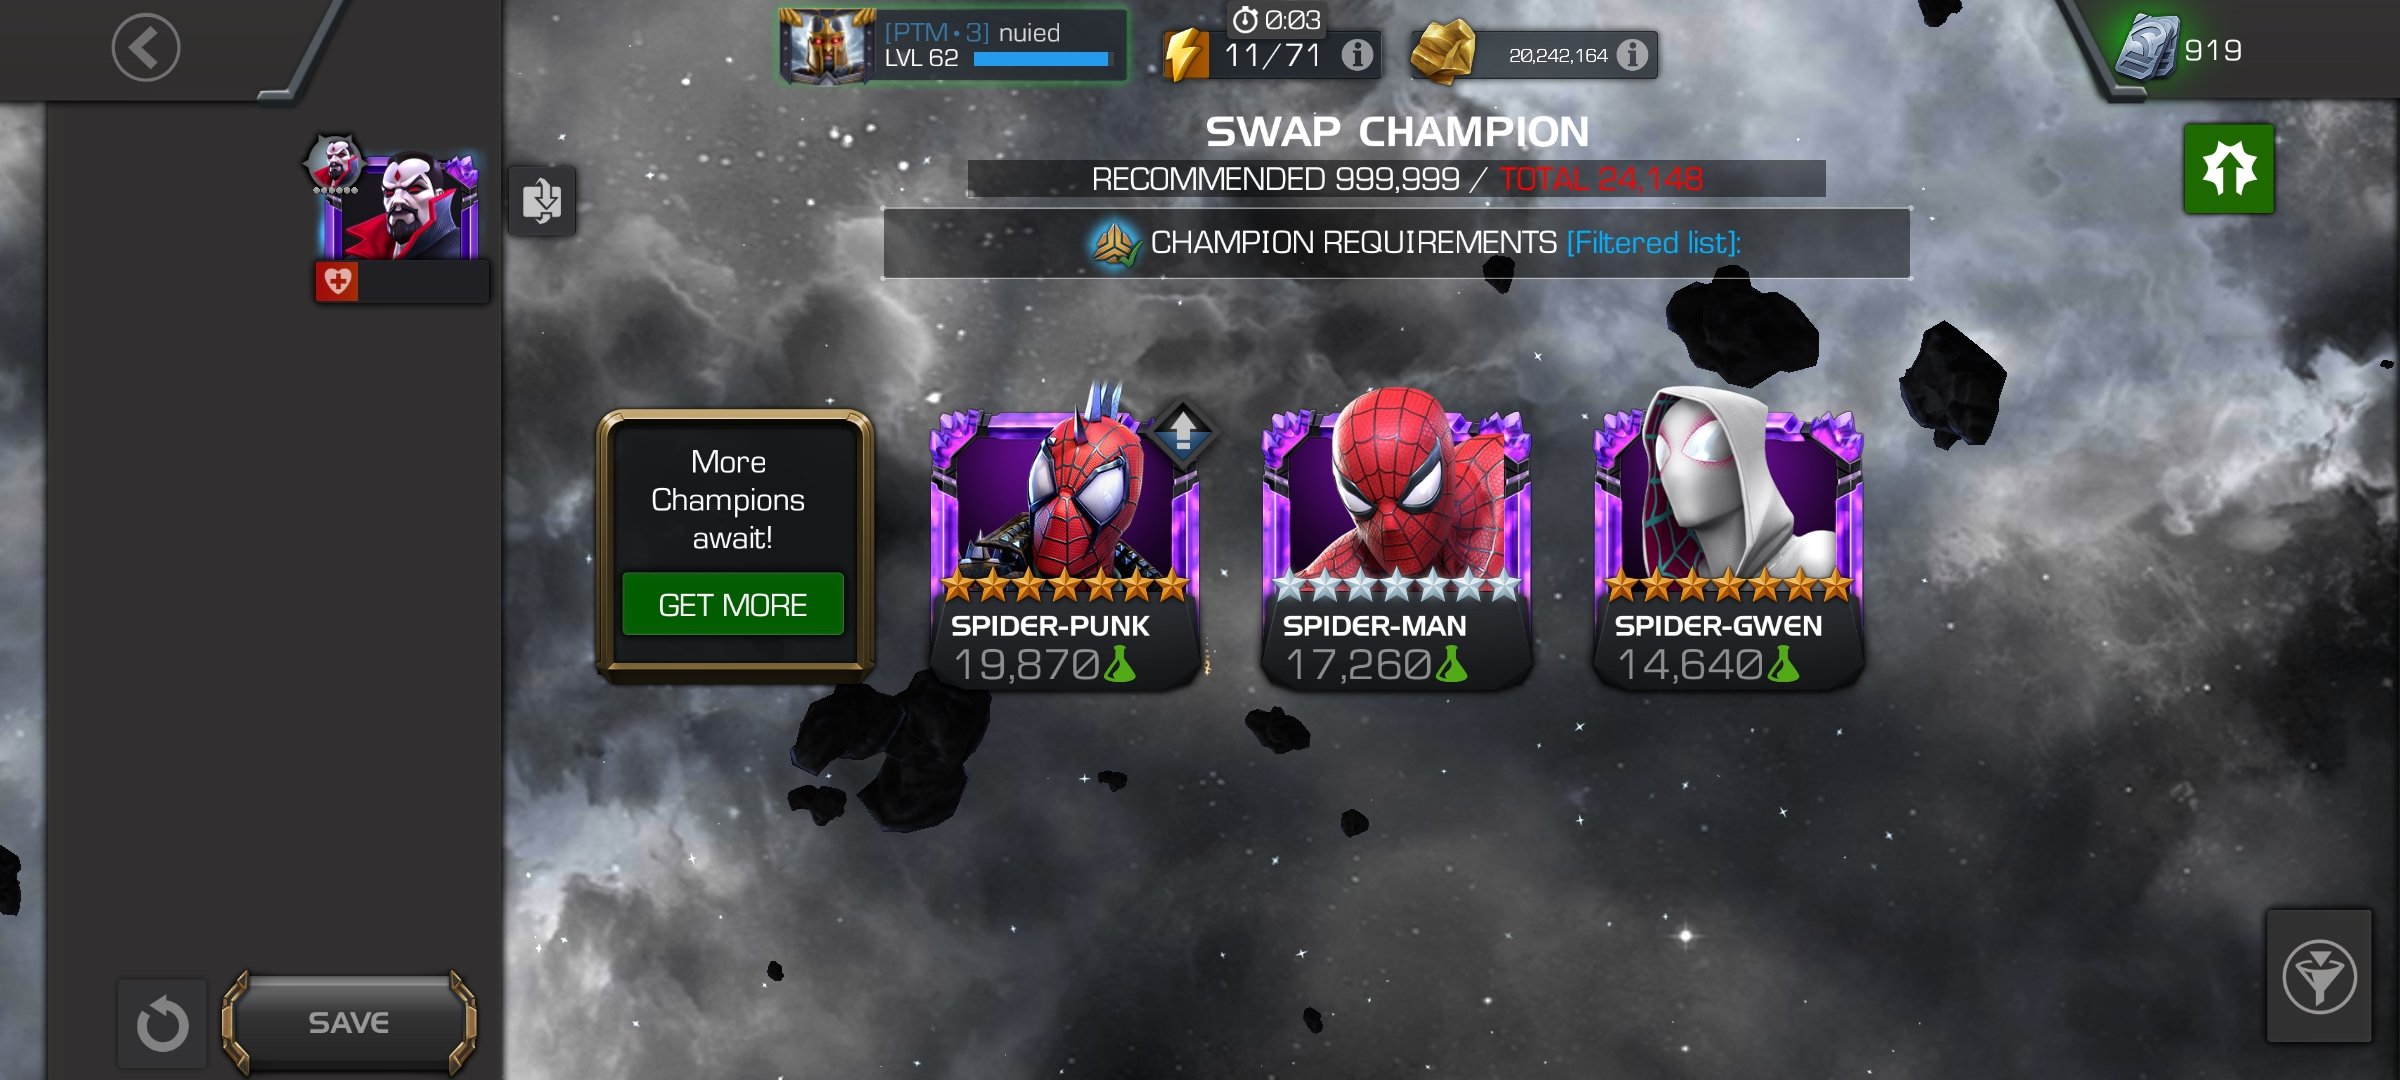Tap the gold nugget currency icon

pyautogui.click(x=1443, y=52)
